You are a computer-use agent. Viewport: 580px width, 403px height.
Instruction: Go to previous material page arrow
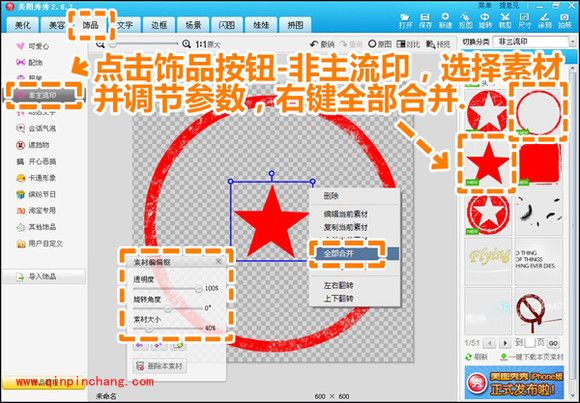(x=489, y=343)
